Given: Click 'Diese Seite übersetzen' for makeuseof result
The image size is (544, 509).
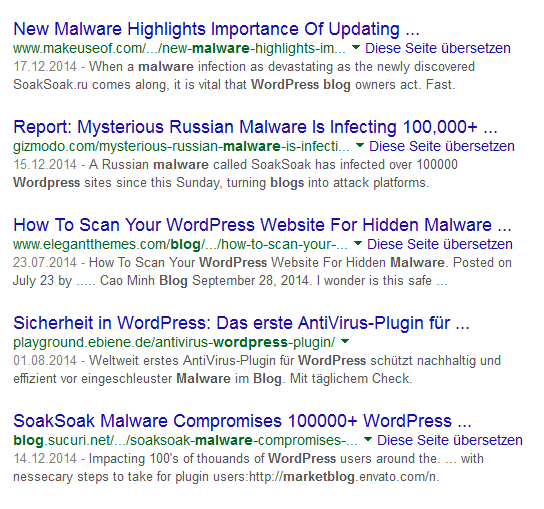Looking at the screenshot, I should coord(438,48).
